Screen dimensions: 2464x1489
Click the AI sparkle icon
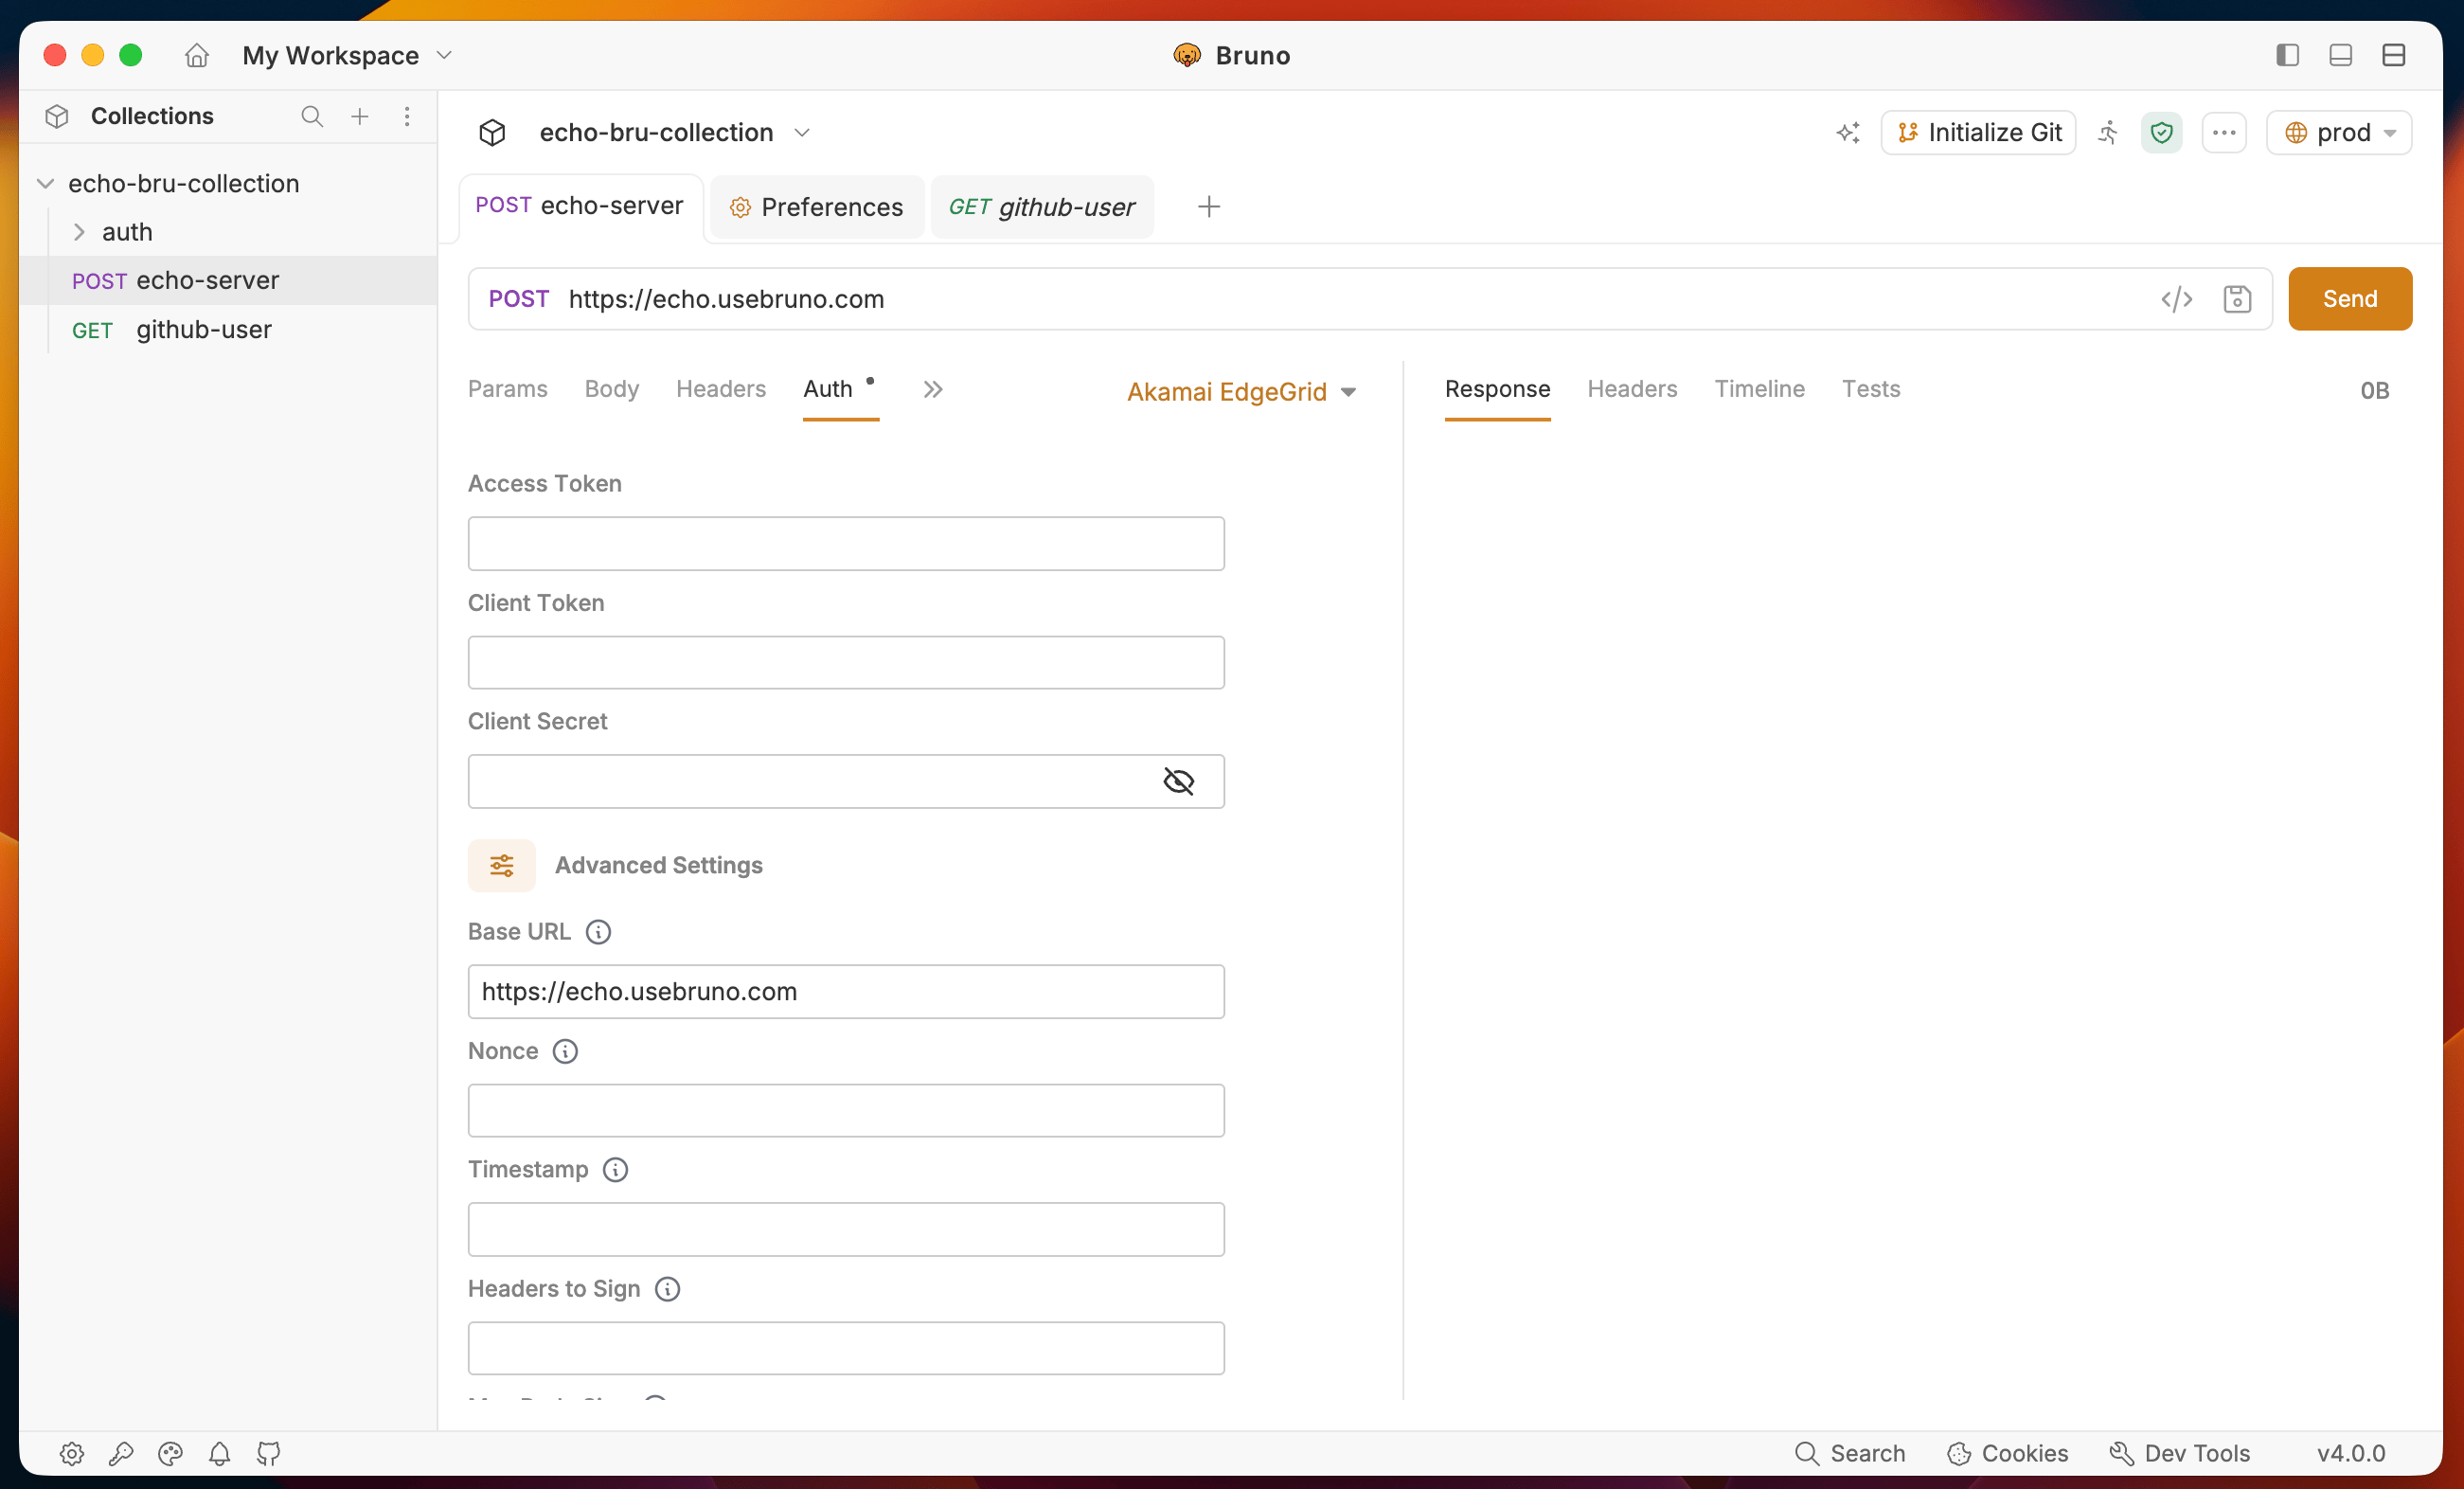[x=1848, y=132]
